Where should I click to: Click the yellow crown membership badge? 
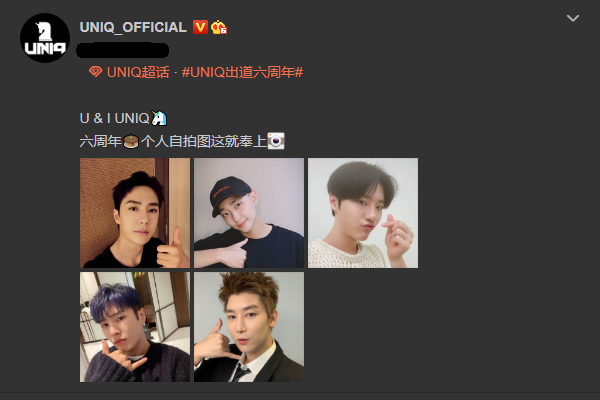tap(219, 27)
